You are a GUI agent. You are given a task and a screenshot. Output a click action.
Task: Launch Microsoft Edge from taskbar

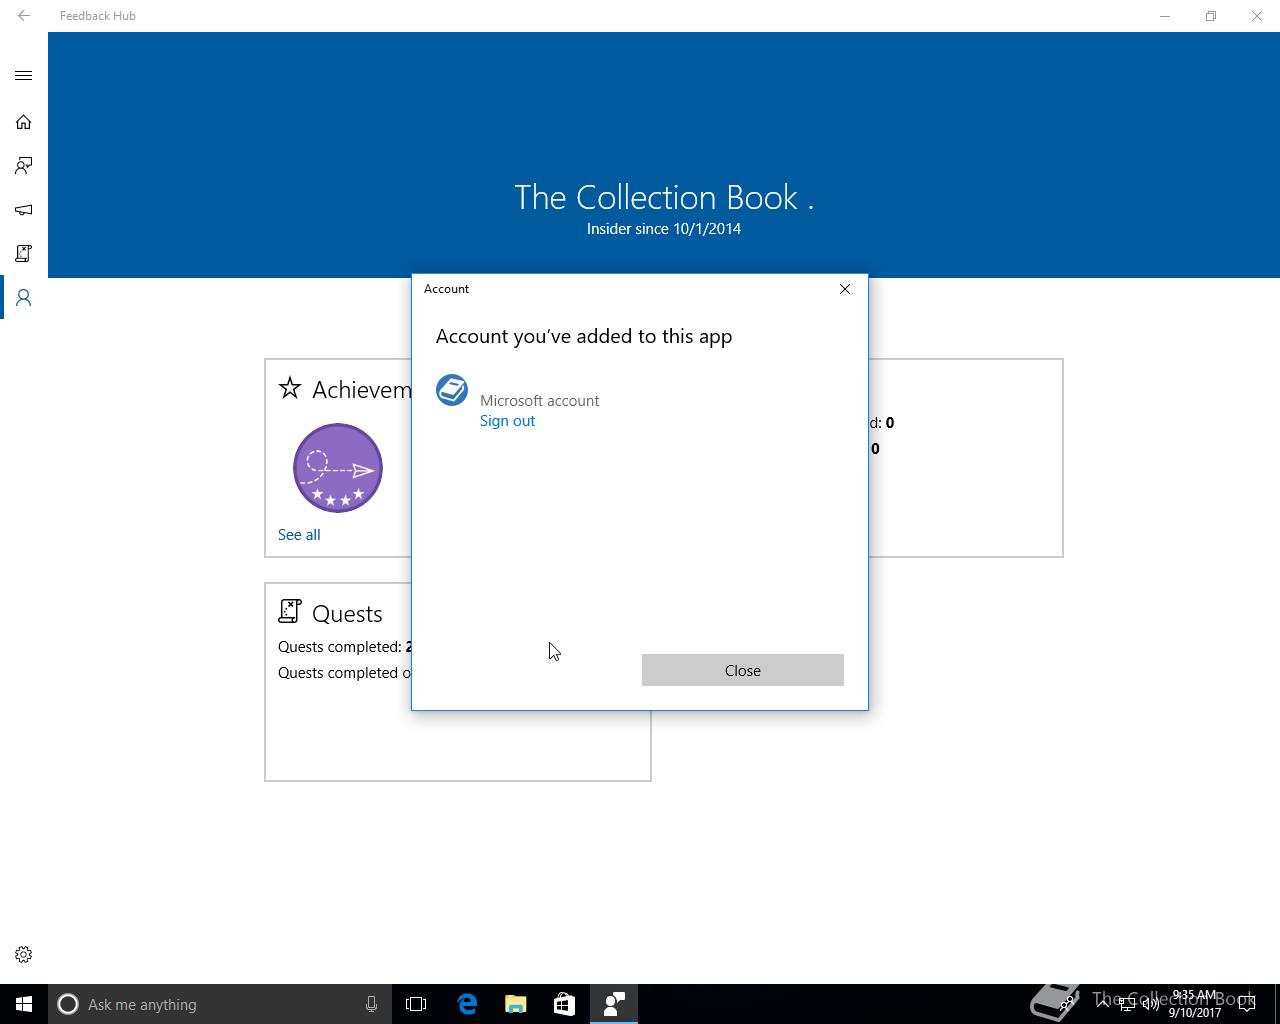click(467, 1004)
